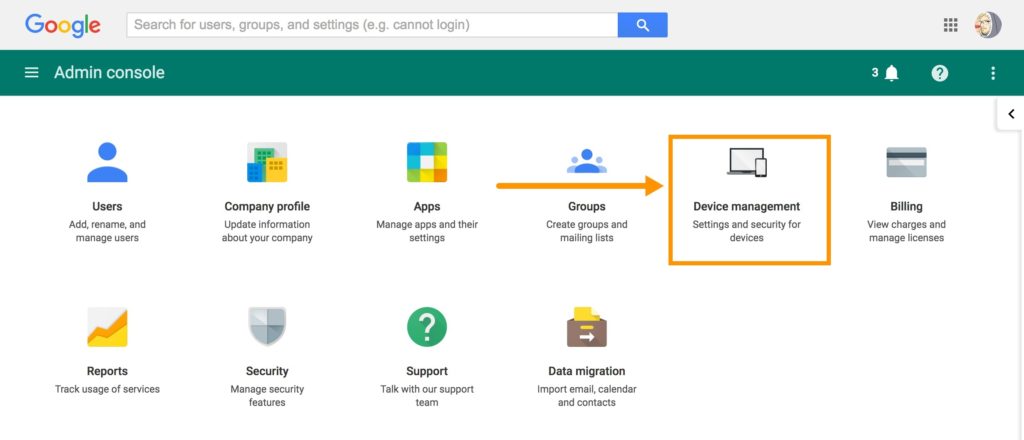Image resolution: width=1024 pixels, height=440 pixels.
Task: Focus the search users and settings field
Action: coord(372,25)
